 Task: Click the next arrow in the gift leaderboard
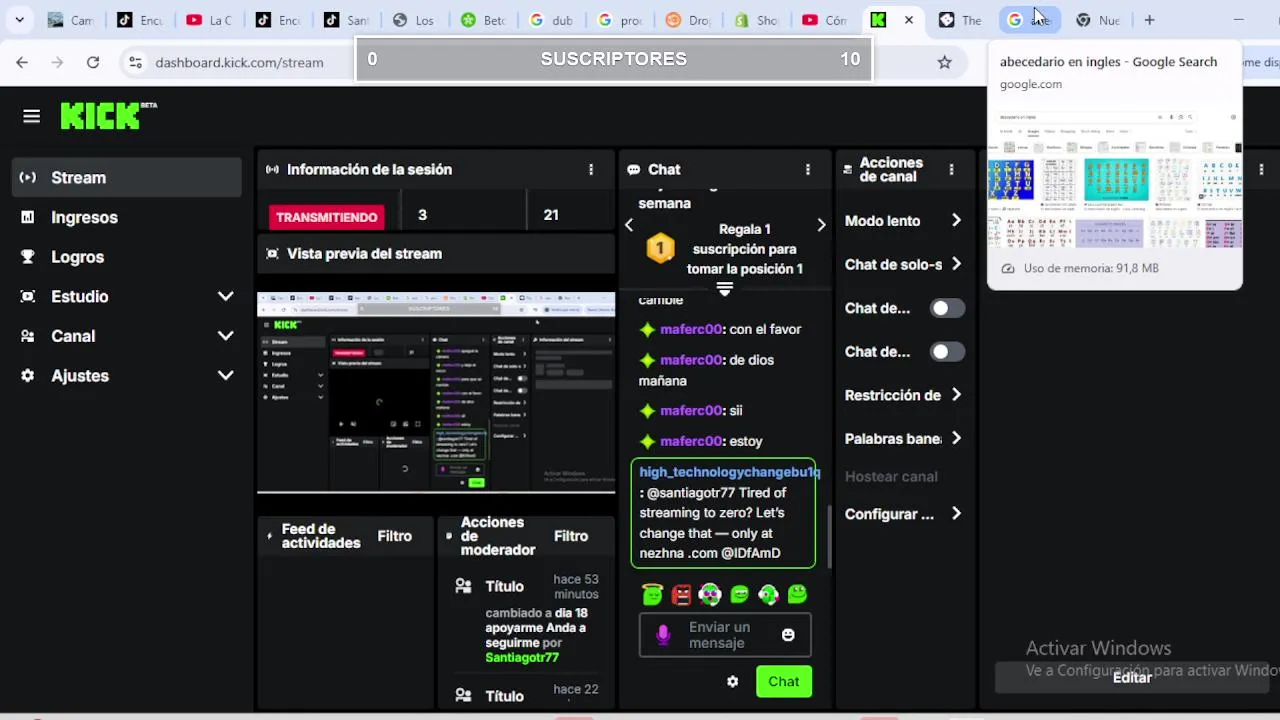point(821,225)
